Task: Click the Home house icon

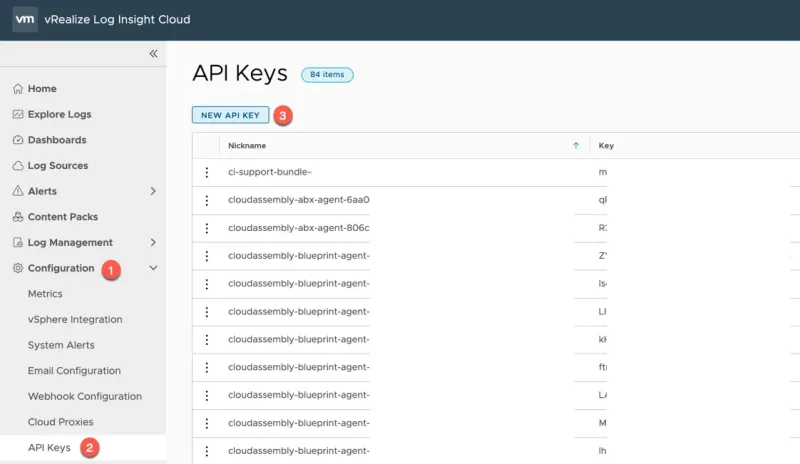Action: (x=18, y=89)
